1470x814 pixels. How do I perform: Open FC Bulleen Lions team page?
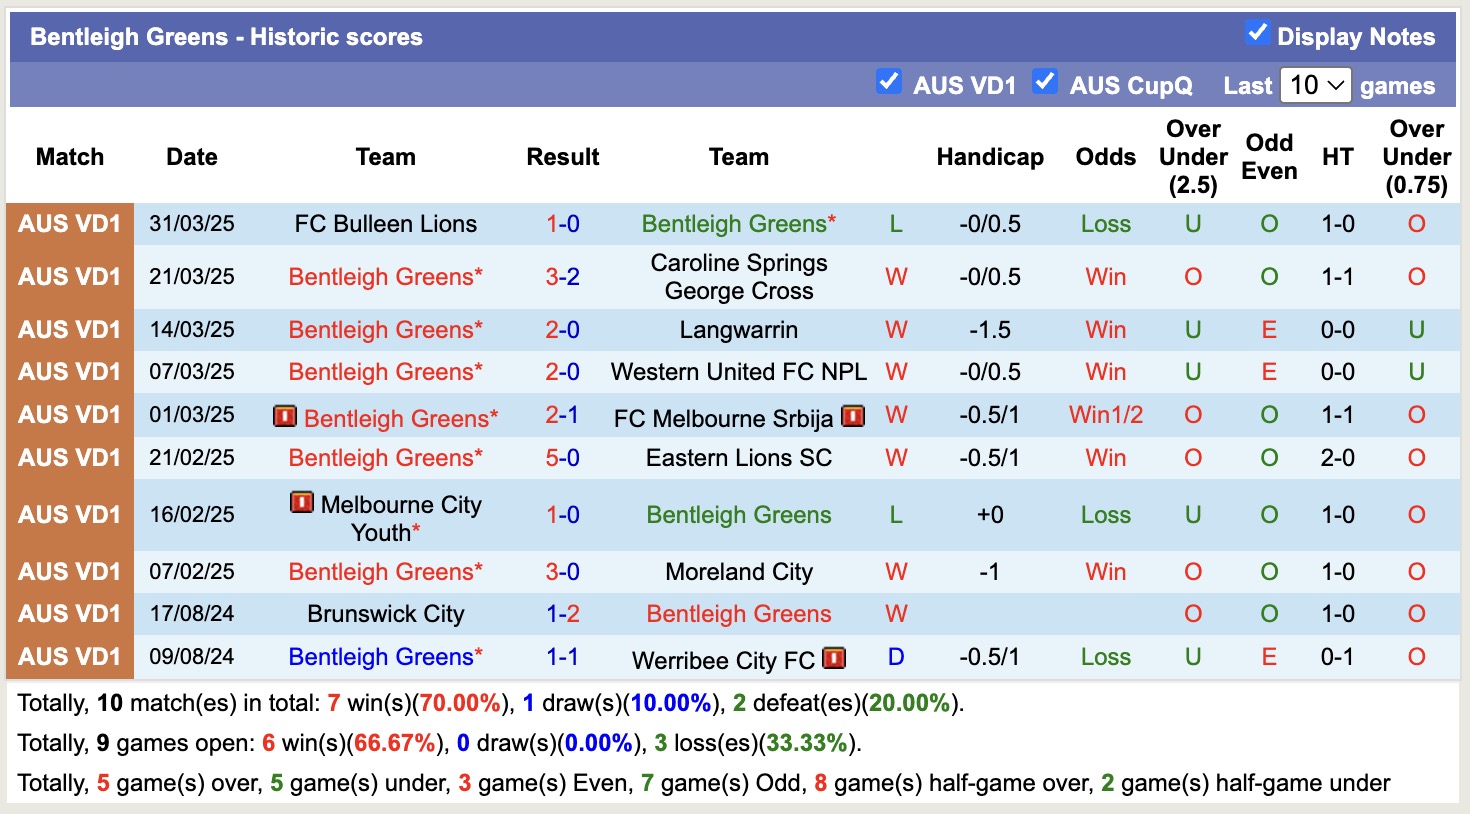click(386, 223)
